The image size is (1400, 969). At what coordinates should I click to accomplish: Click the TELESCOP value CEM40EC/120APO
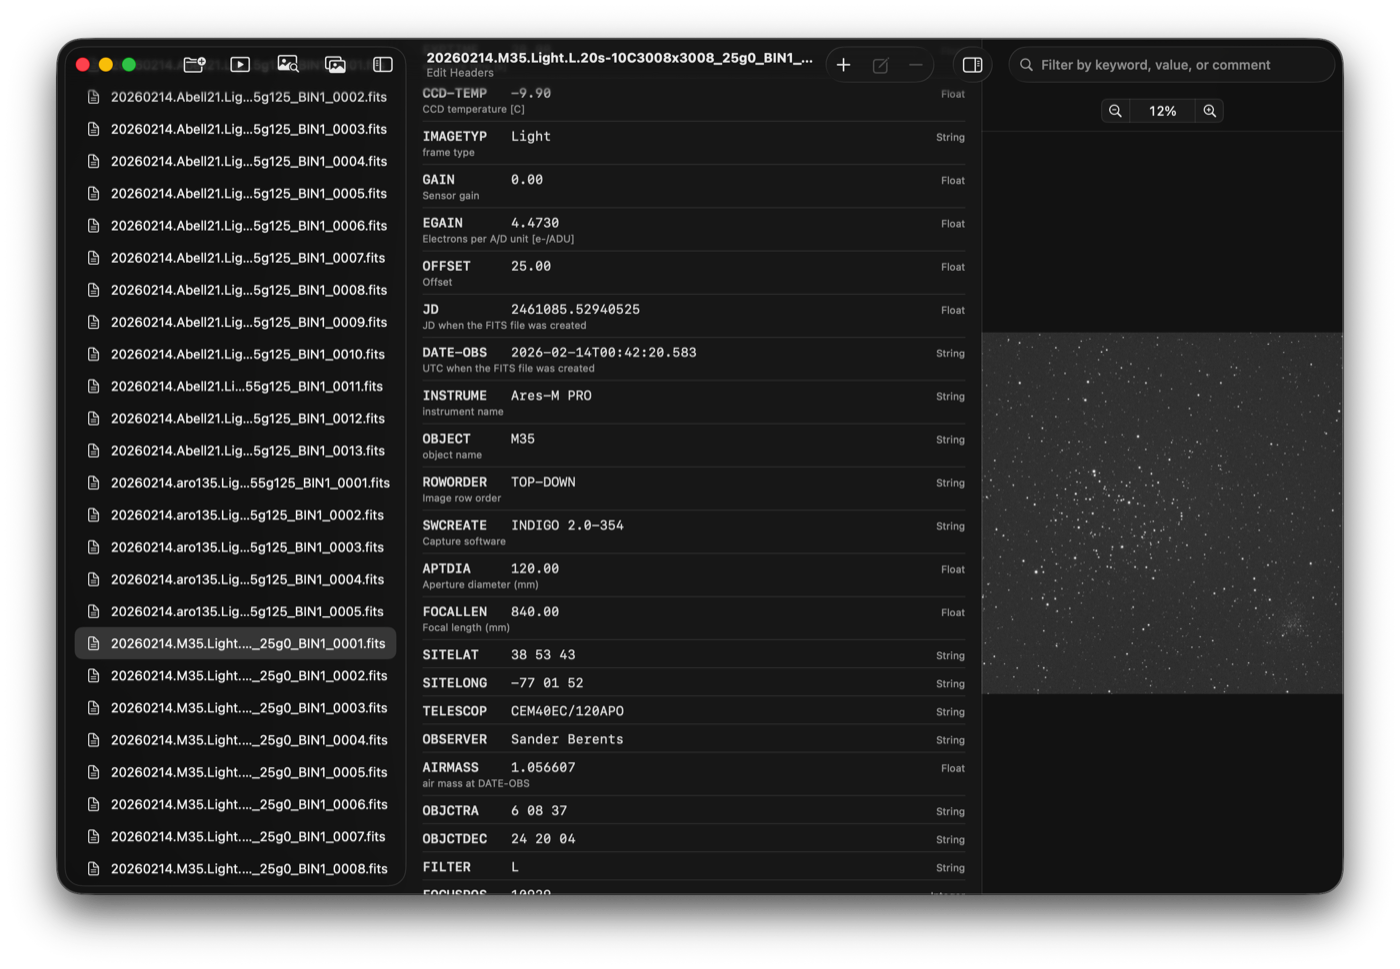[x=567, y=711]
